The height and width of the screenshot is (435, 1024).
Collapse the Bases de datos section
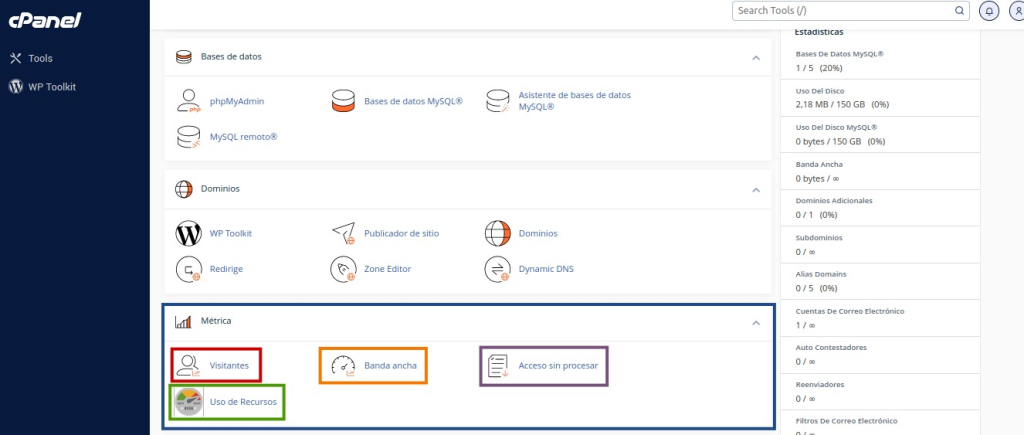(x=756, y=58)
